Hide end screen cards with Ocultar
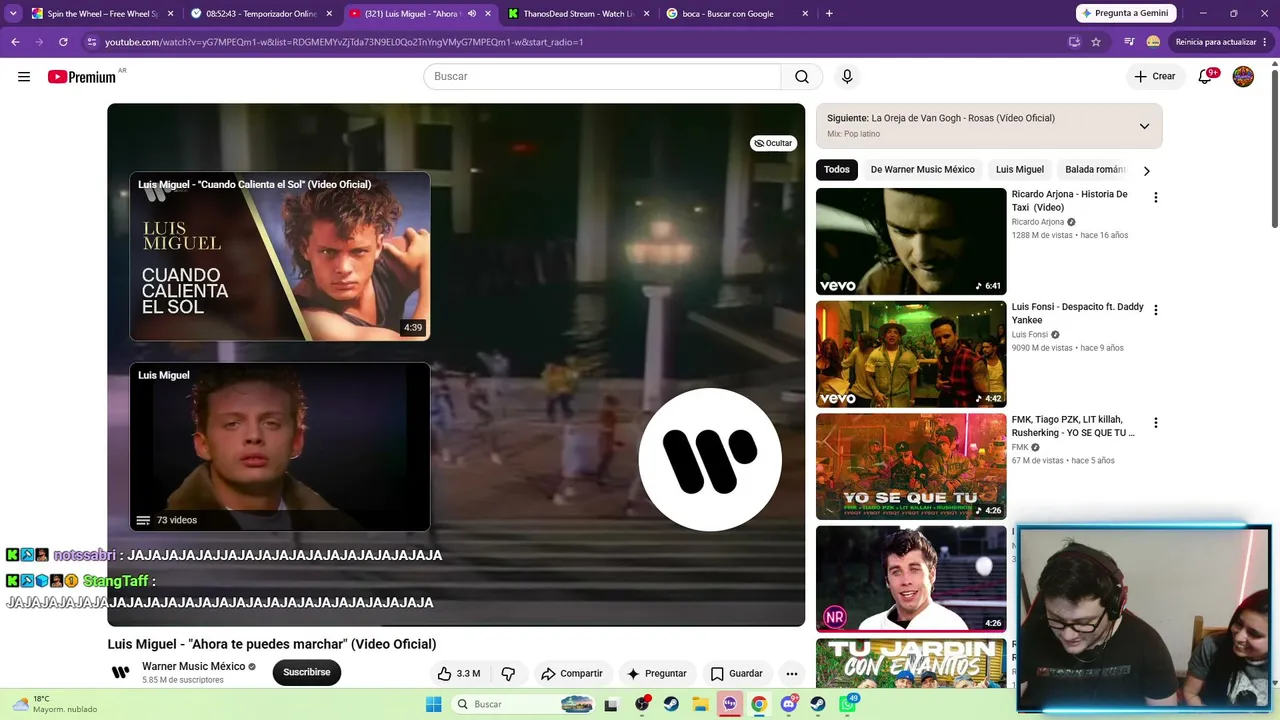 (x=773, y=143)
